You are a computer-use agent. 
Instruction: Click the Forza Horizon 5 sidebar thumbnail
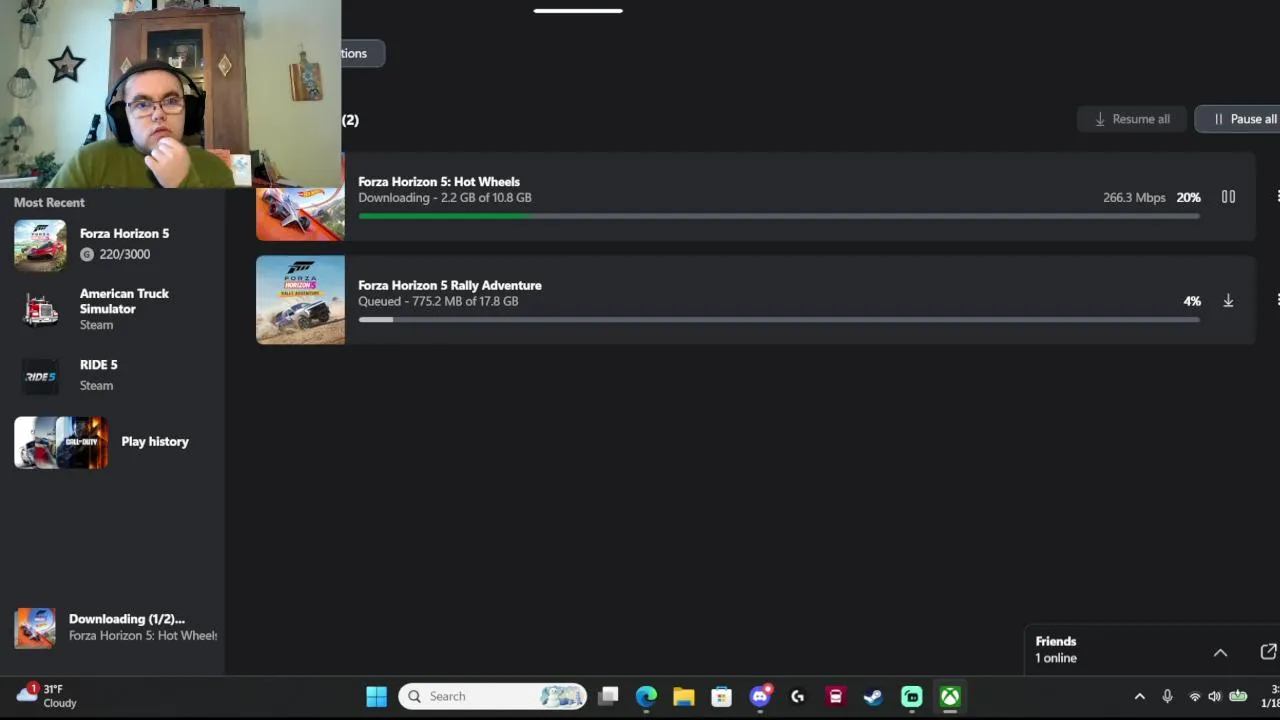40,245
